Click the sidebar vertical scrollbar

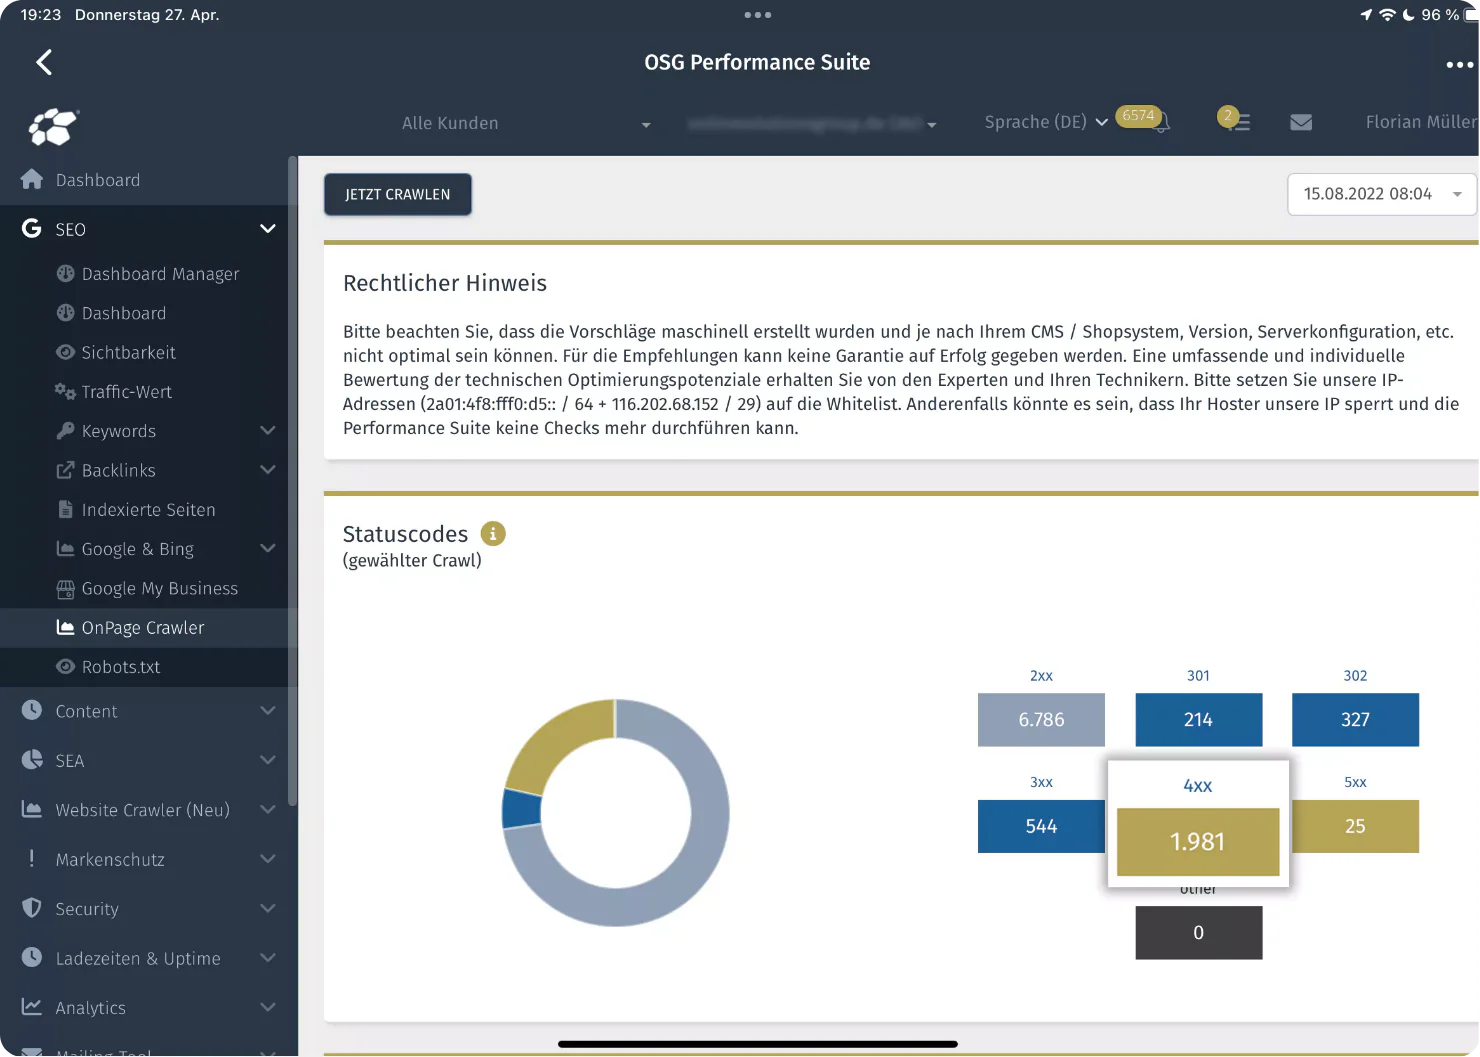tap(292, 480)
